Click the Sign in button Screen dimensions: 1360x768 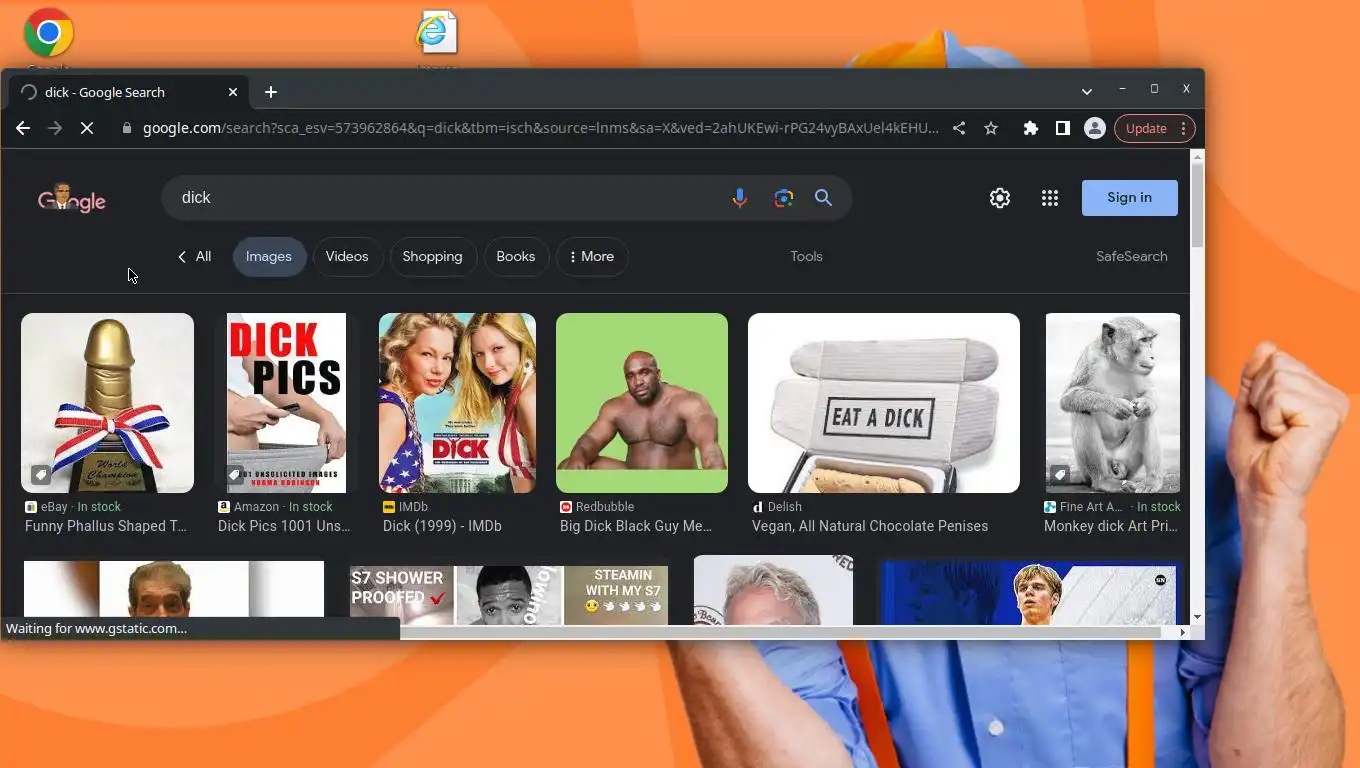tap(1130, 198)
